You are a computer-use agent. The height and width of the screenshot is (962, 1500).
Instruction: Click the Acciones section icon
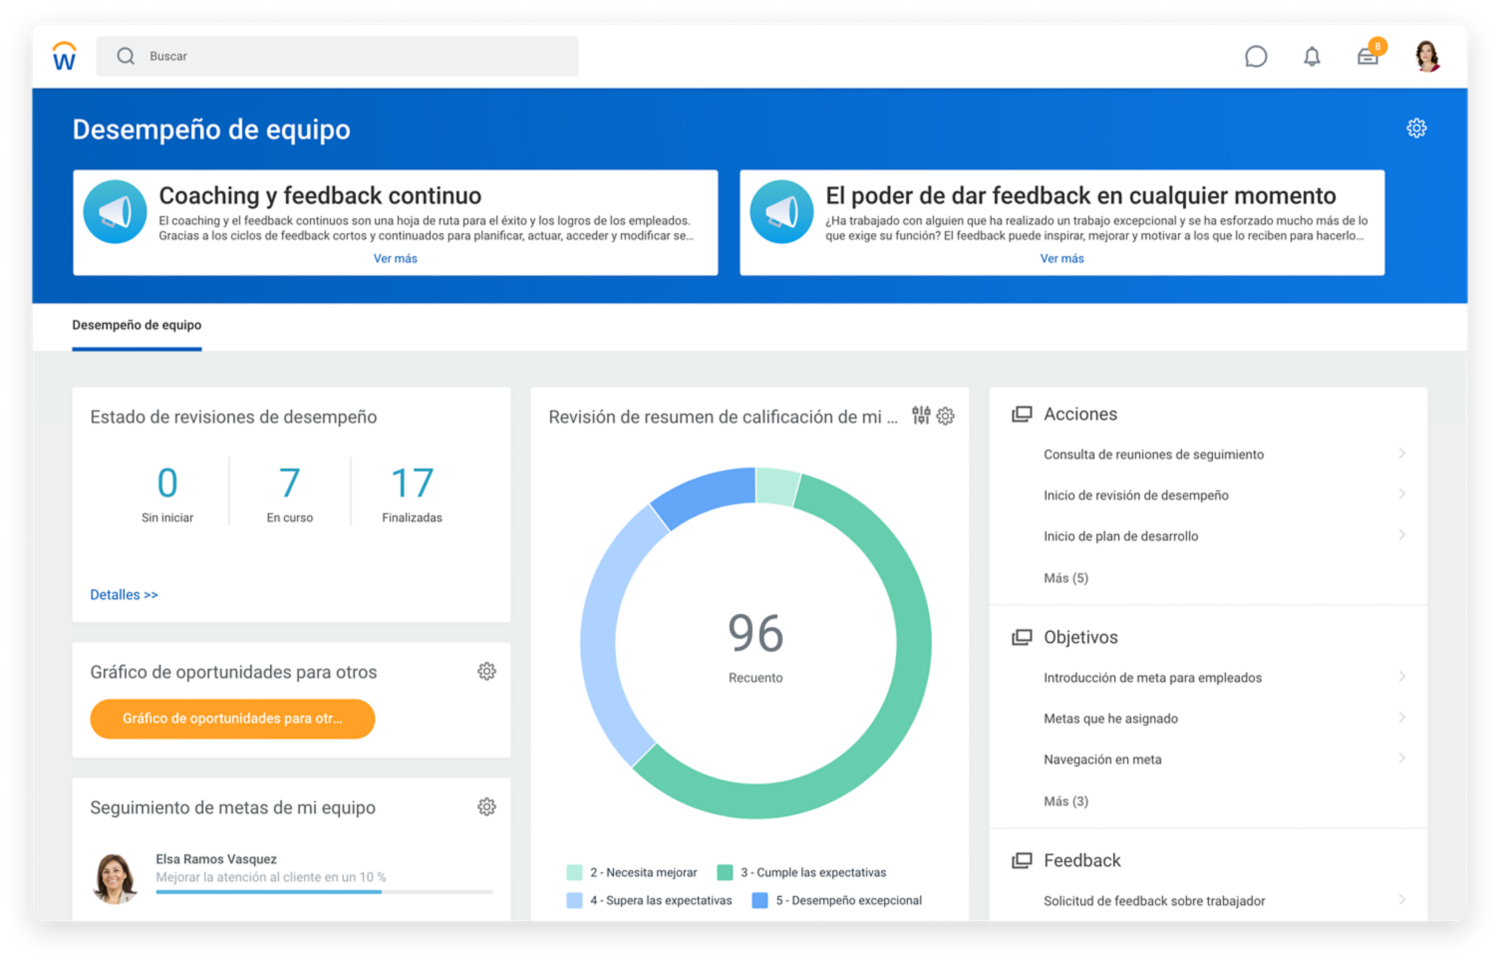[1021, 414]
